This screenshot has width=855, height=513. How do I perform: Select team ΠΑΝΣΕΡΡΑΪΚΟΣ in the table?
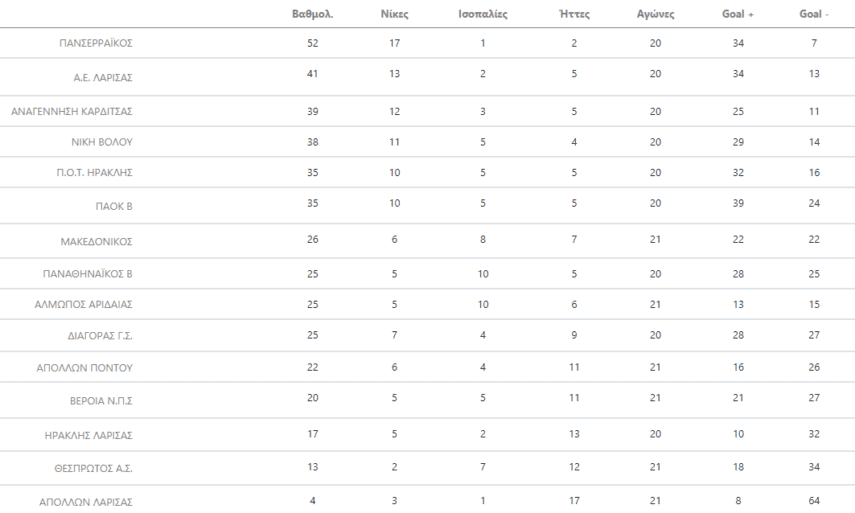point(97,43)
